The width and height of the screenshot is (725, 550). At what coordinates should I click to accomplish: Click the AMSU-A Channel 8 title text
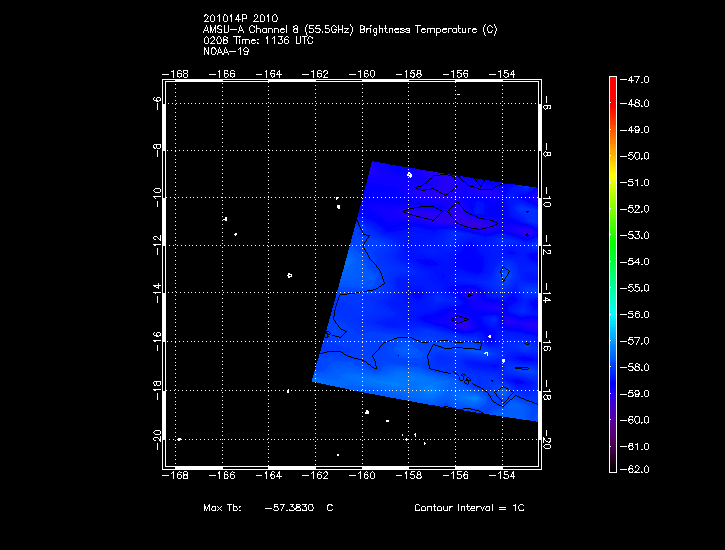pos(349,30)
